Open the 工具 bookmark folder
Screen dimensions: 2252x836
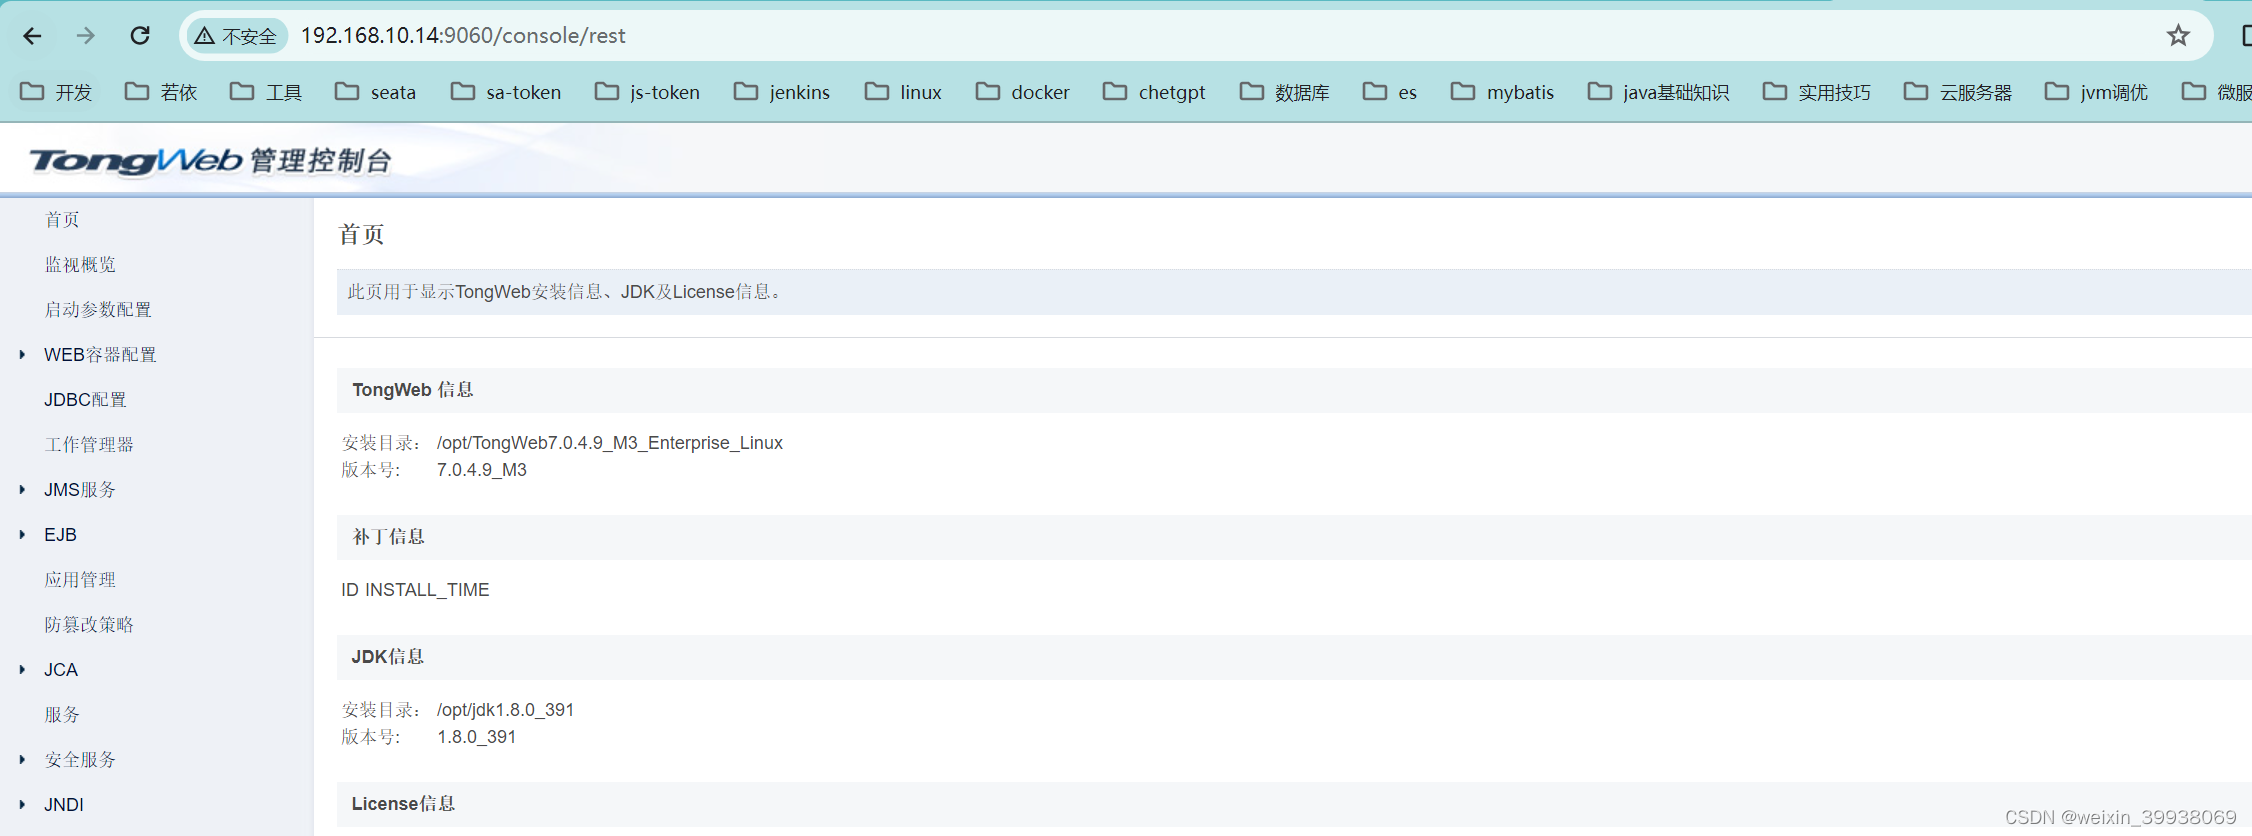[x=266, y=92]
